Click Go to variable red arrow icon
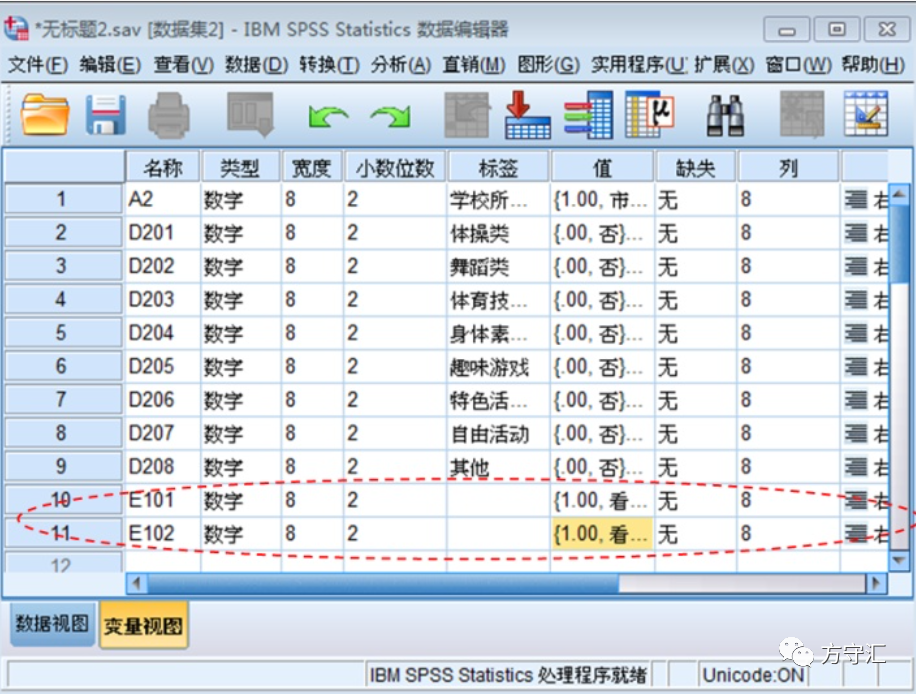The image size is (916, 694). [x=528, y=114]
